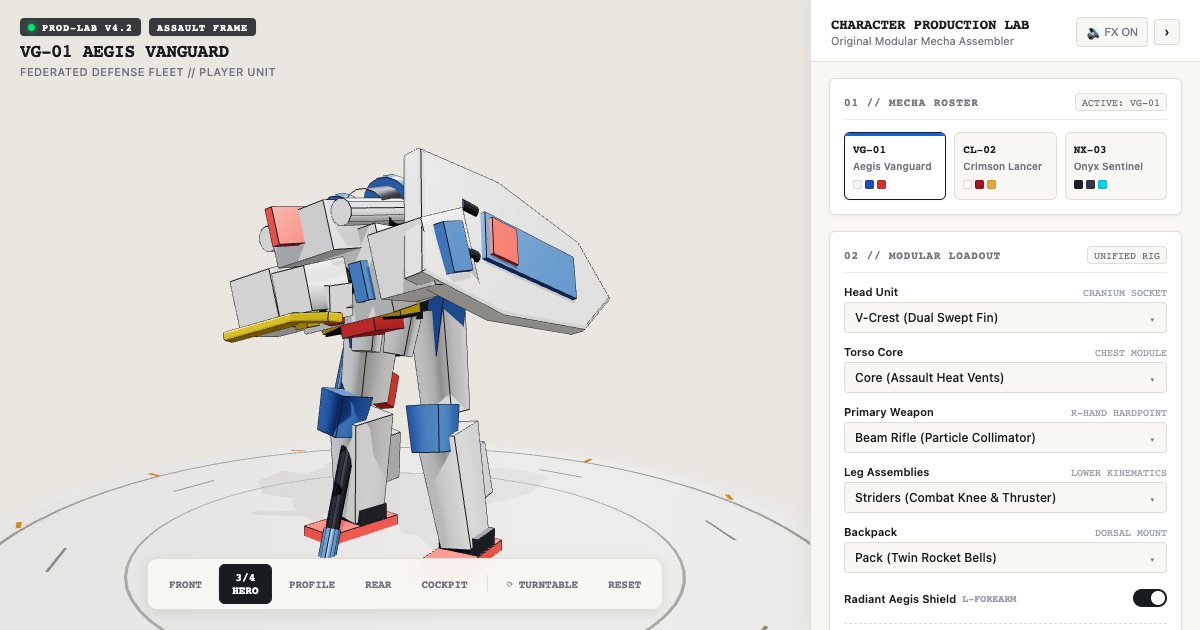1200x630 pixels.
Task: Open the Head Unit dropdown
Action: (x=1005, y=318)
